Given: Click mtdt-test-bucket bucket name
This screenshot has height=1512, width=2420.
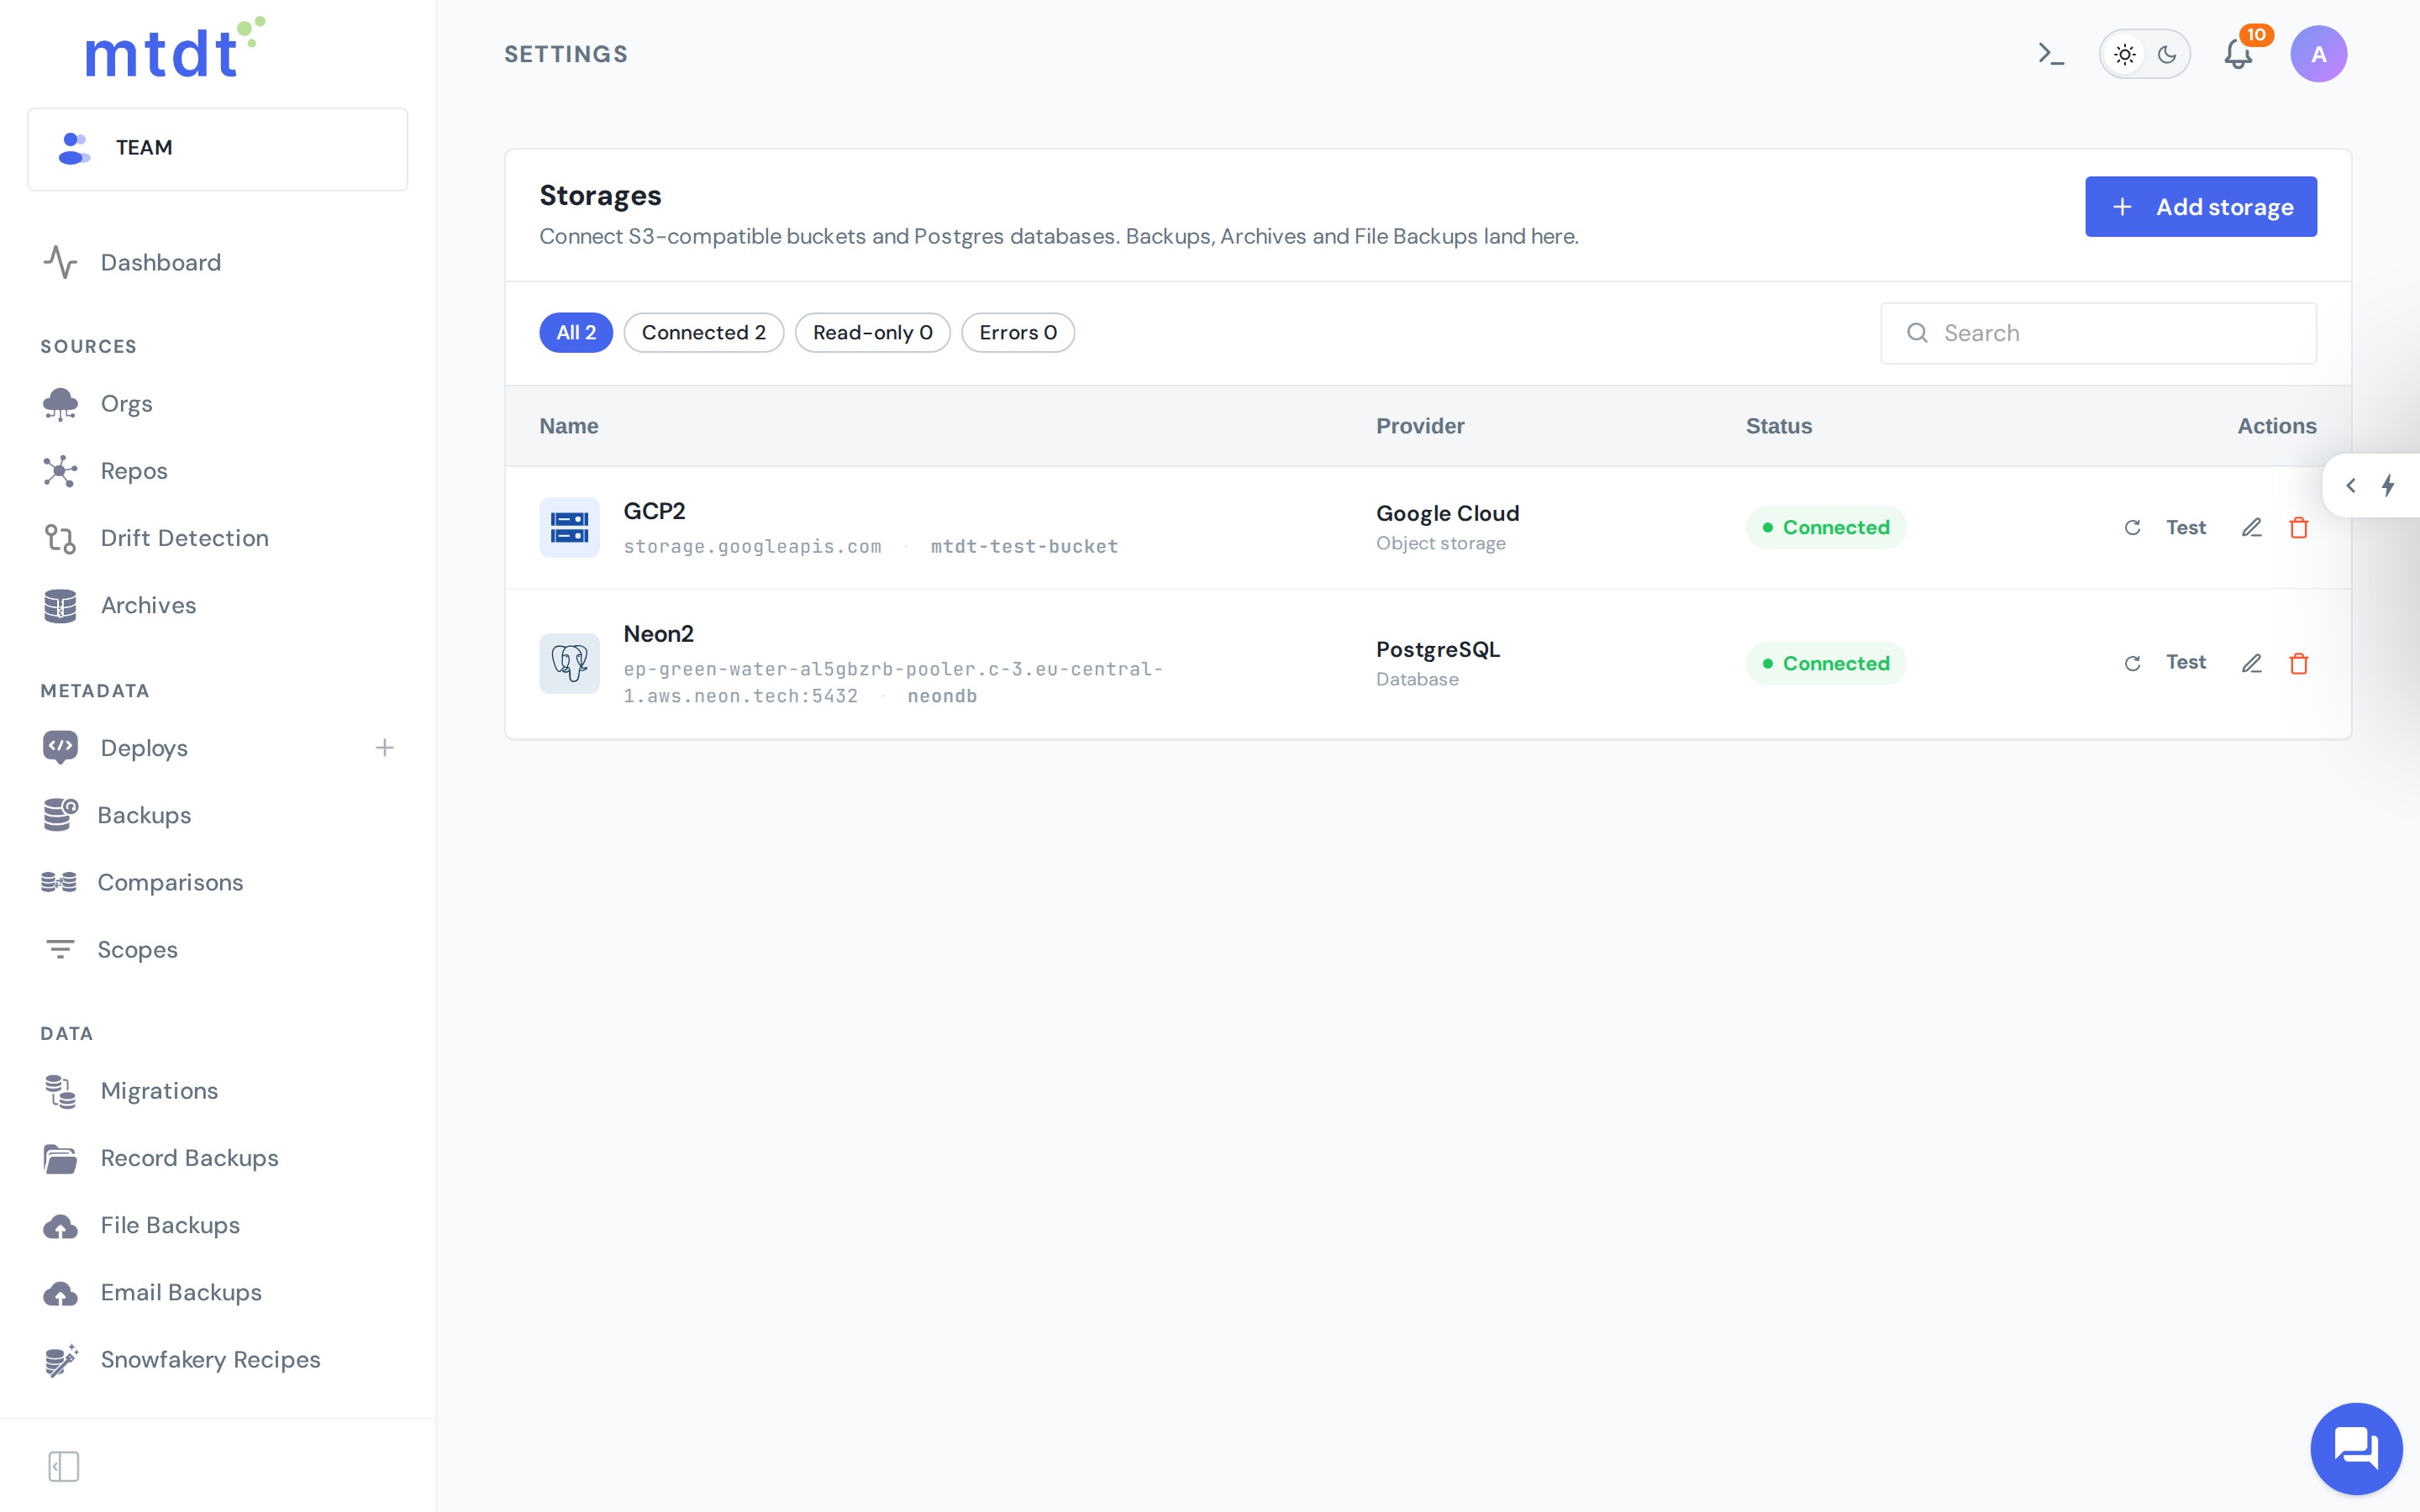Looking at the screenshot, I should [1024, 547].
